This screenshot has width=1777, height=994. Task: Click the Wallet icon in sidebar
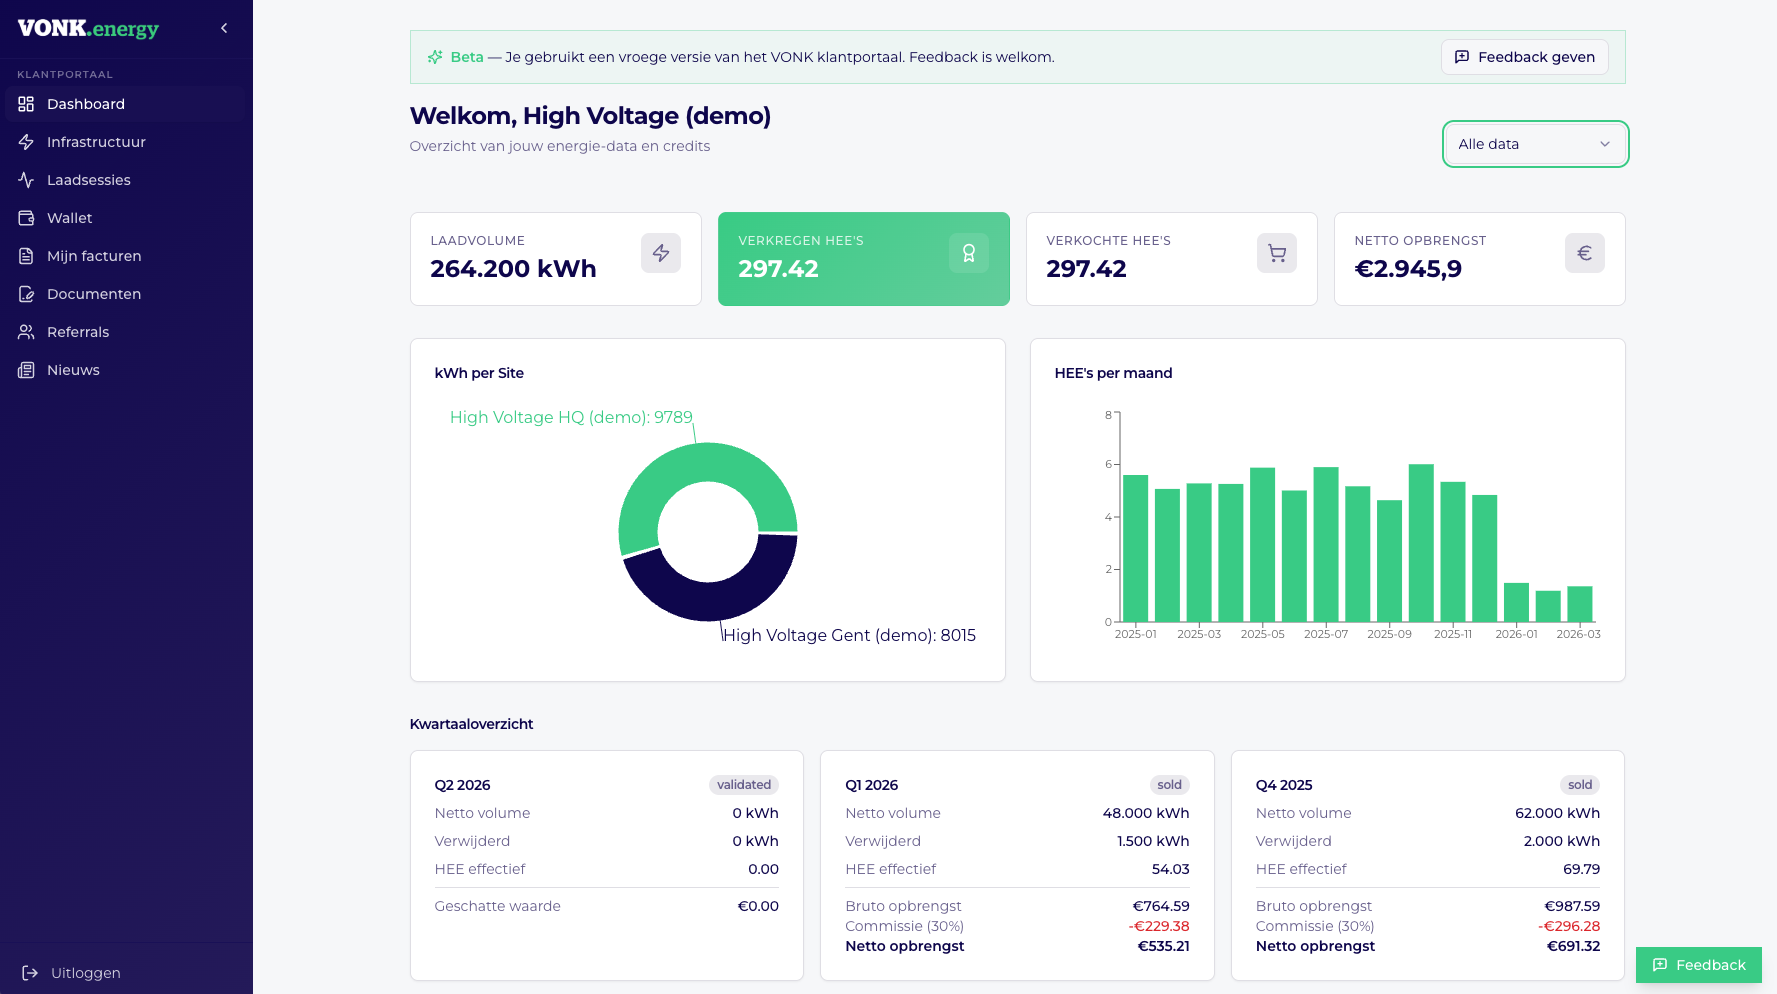(26, 218)
